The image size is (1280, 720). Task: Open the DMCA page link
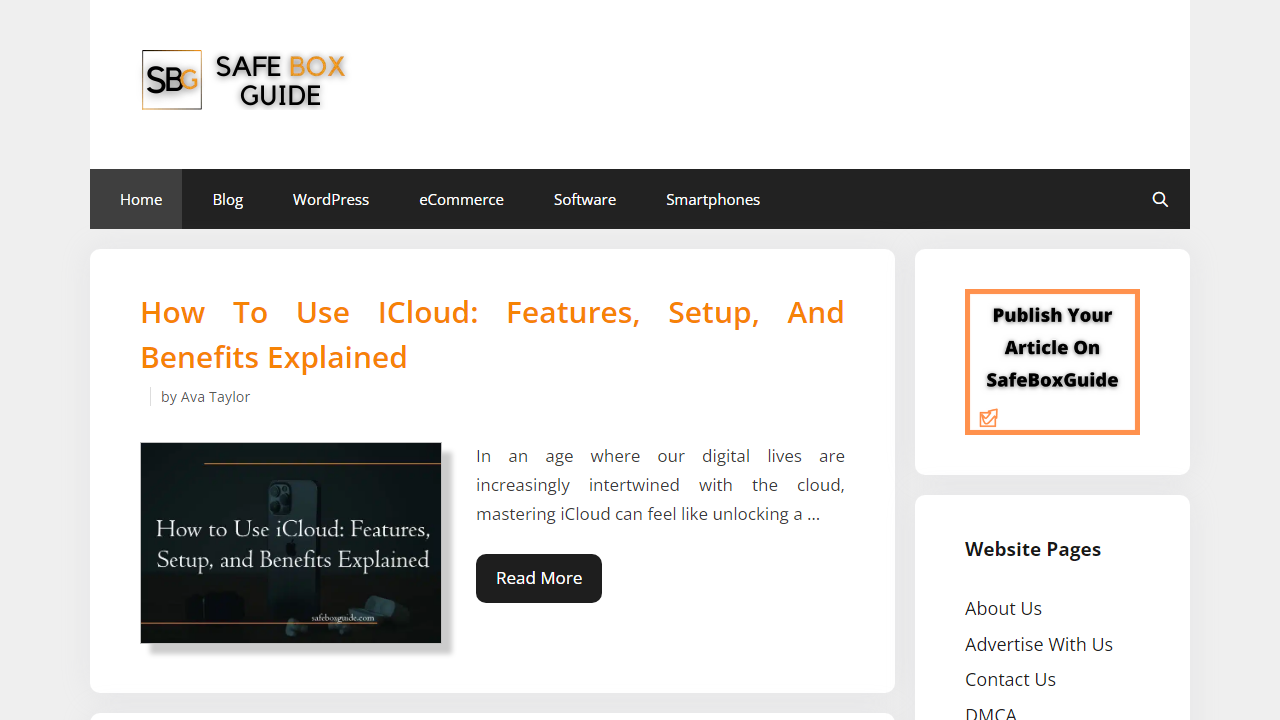pyautogui.click(x=991, y=713)
